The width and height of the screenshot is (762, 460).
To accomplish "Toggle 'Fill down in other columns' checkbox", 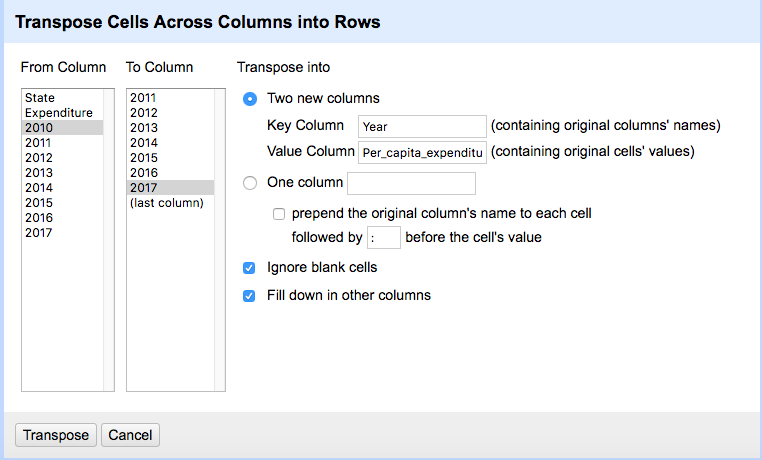I will pos(249,296).
